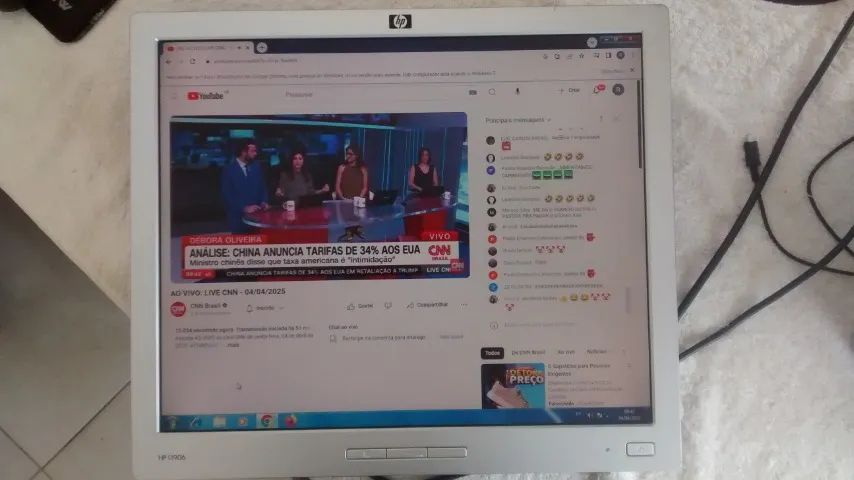The image size is (854, 480).
Task: Open 5 Sapatilhas para Pessoas Exigentes title
Action: tap(579, 370)
